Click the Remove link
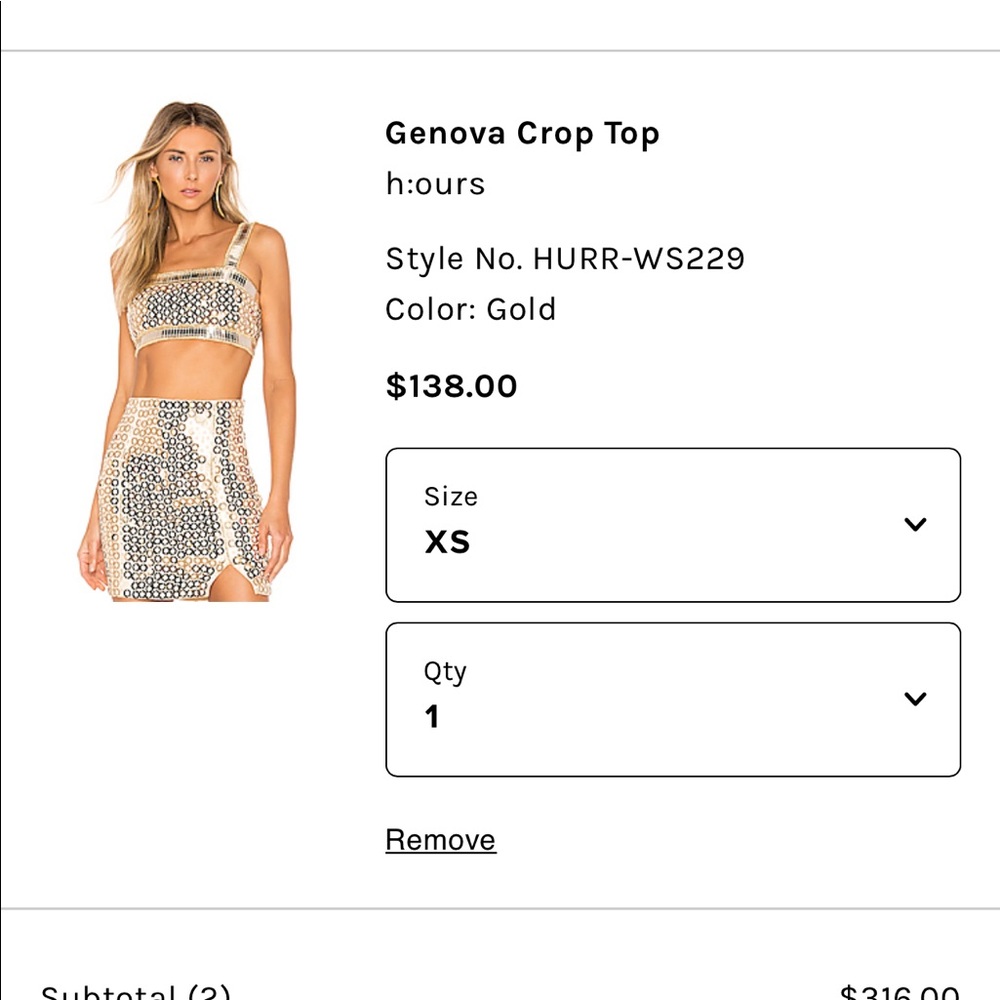Image resolution: width=1000 pixels, height=1000 pixels. click(x=441, y=840)
